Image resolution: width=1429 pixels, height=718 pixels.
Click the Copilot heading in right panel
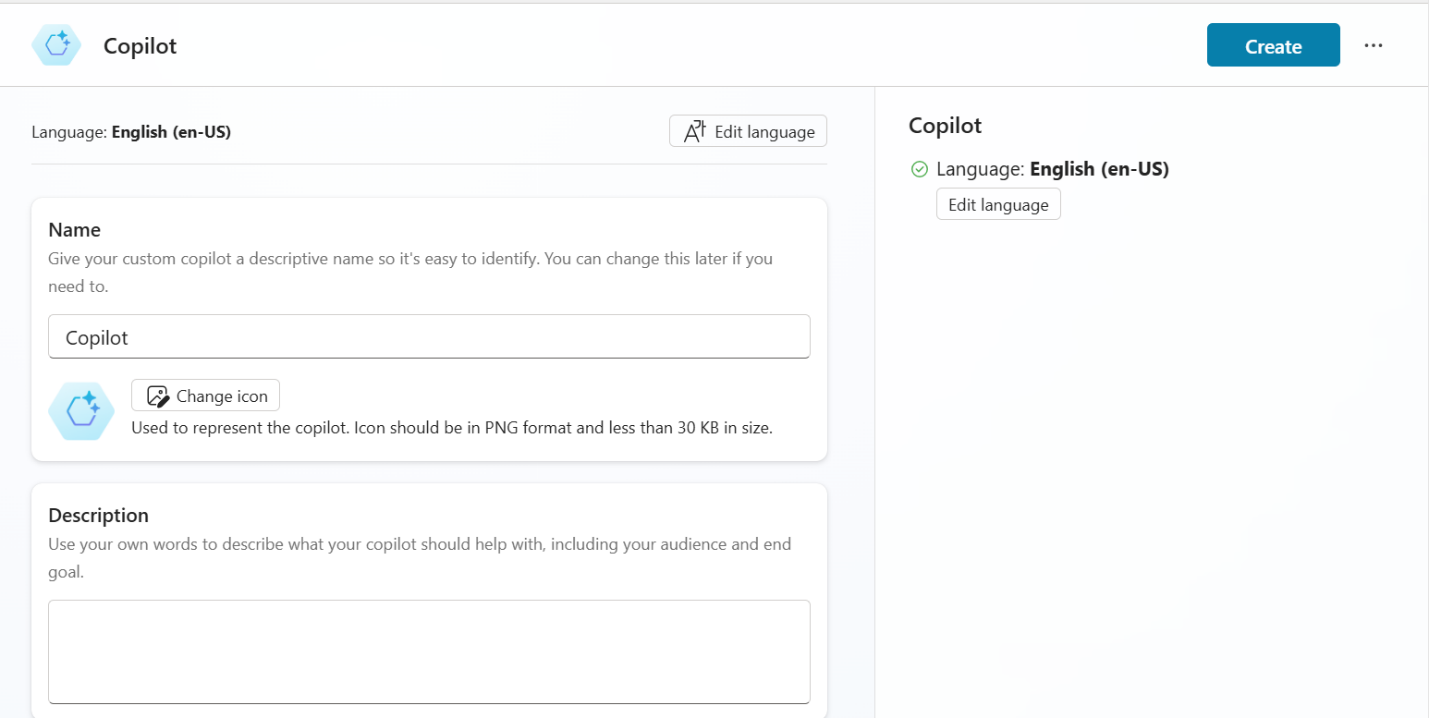point(945,125)
